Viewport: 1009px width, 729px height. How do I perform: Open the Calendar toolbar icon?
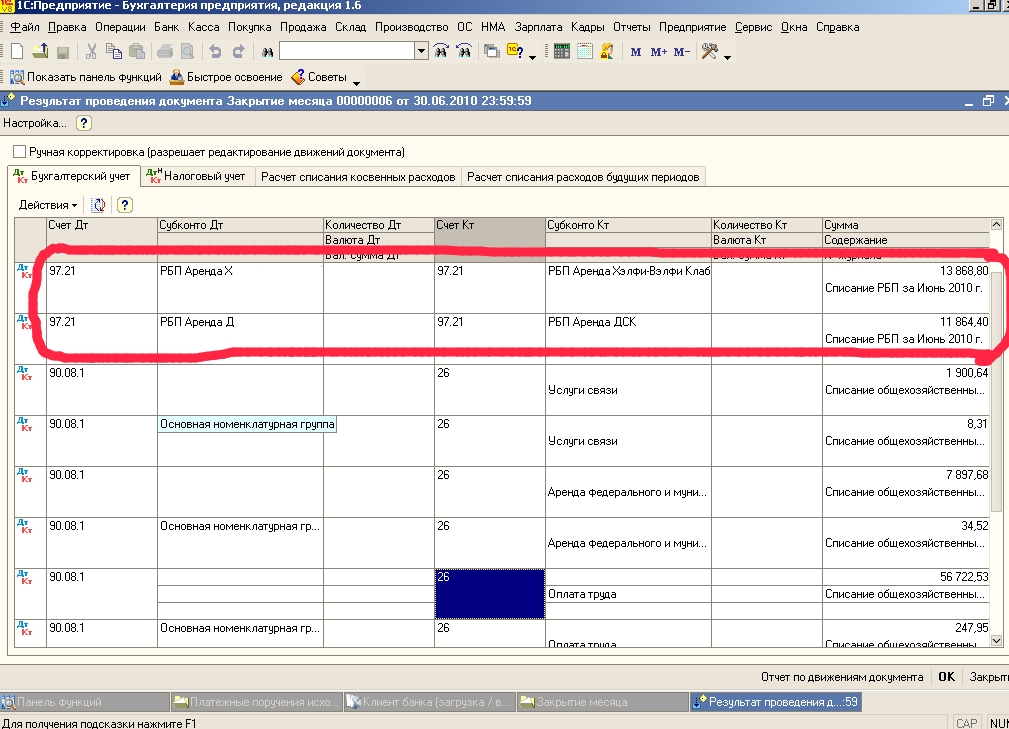point(585,51)
